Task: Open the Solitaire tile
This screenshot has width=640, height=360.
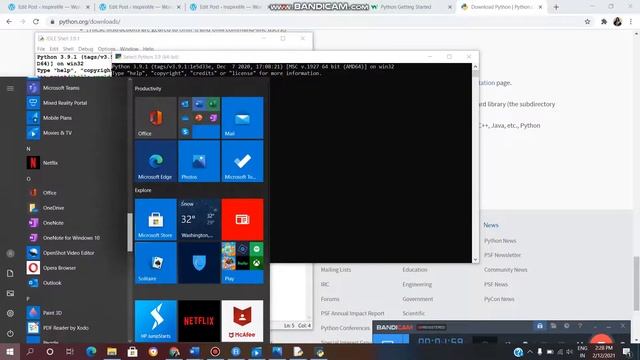Action: (x=156, y=263)
